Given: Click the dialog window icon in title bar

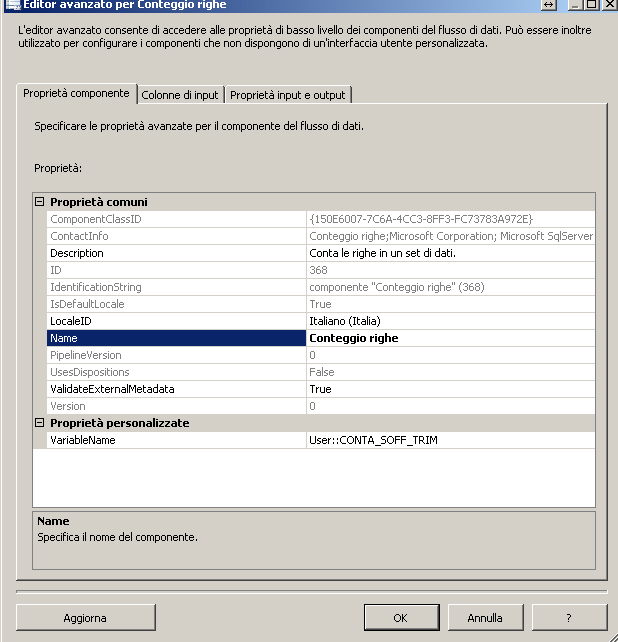Looking at the screenshot, I should click(x=12, y=5).
